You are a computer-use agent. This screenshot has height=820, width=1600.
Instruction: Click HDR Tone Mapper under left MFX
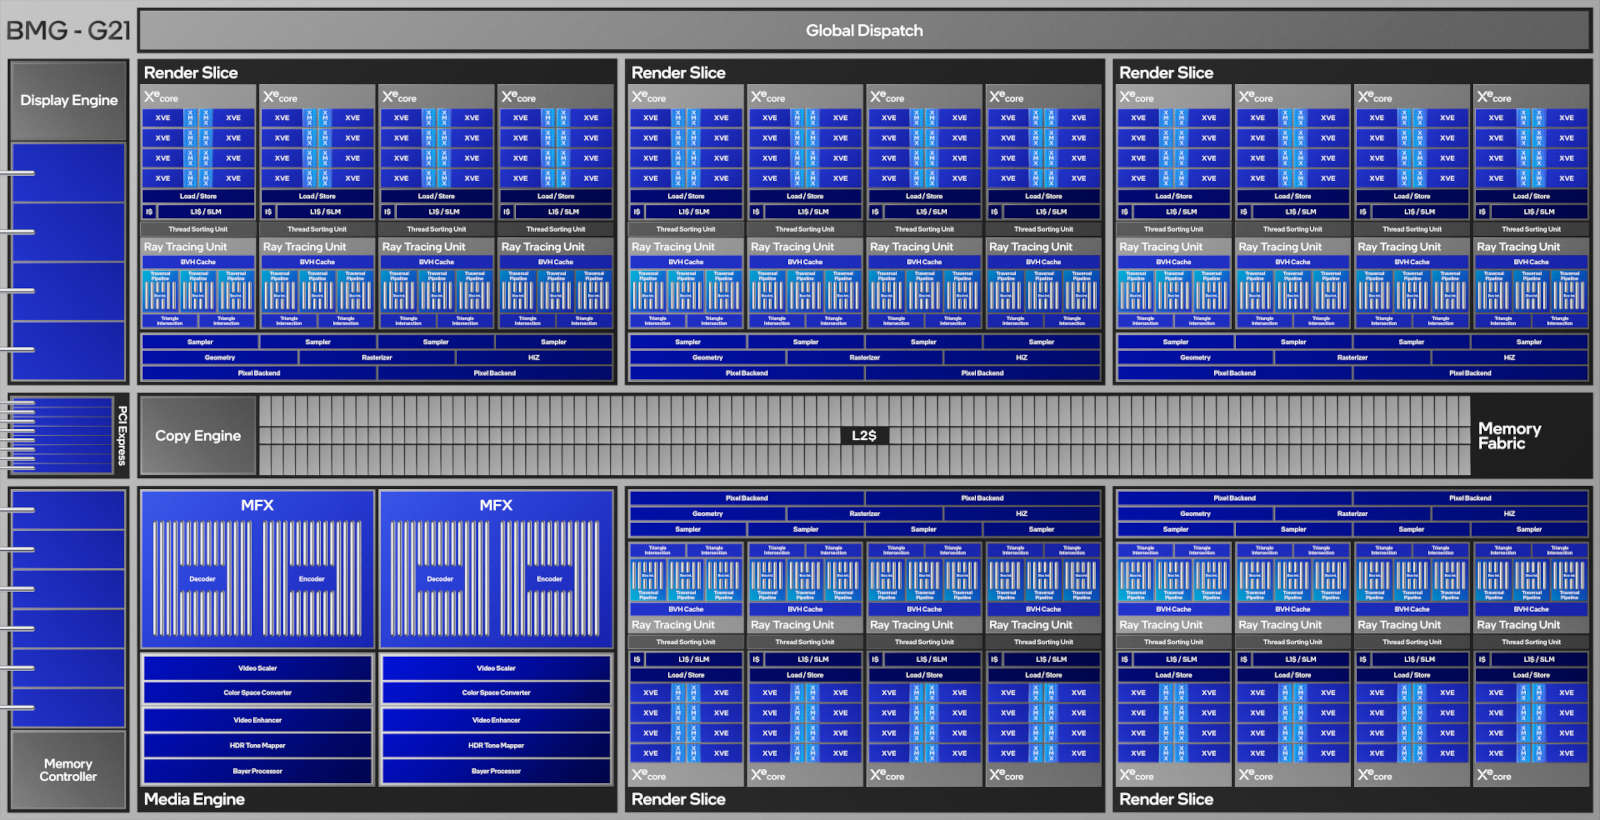257,745
